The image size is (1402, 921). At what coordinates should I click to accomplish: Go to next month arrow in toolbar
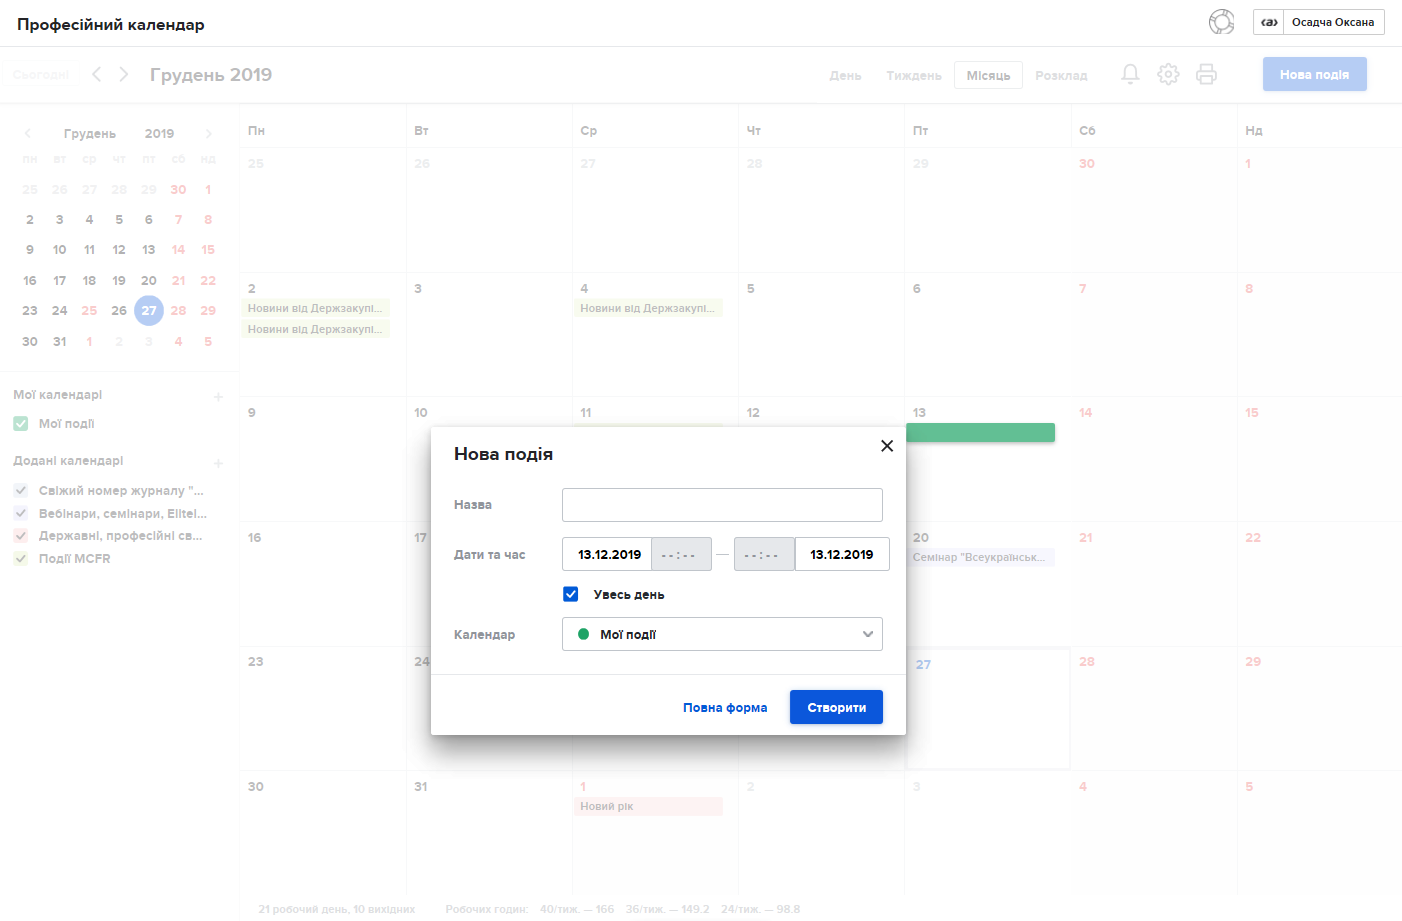point(124,75)
